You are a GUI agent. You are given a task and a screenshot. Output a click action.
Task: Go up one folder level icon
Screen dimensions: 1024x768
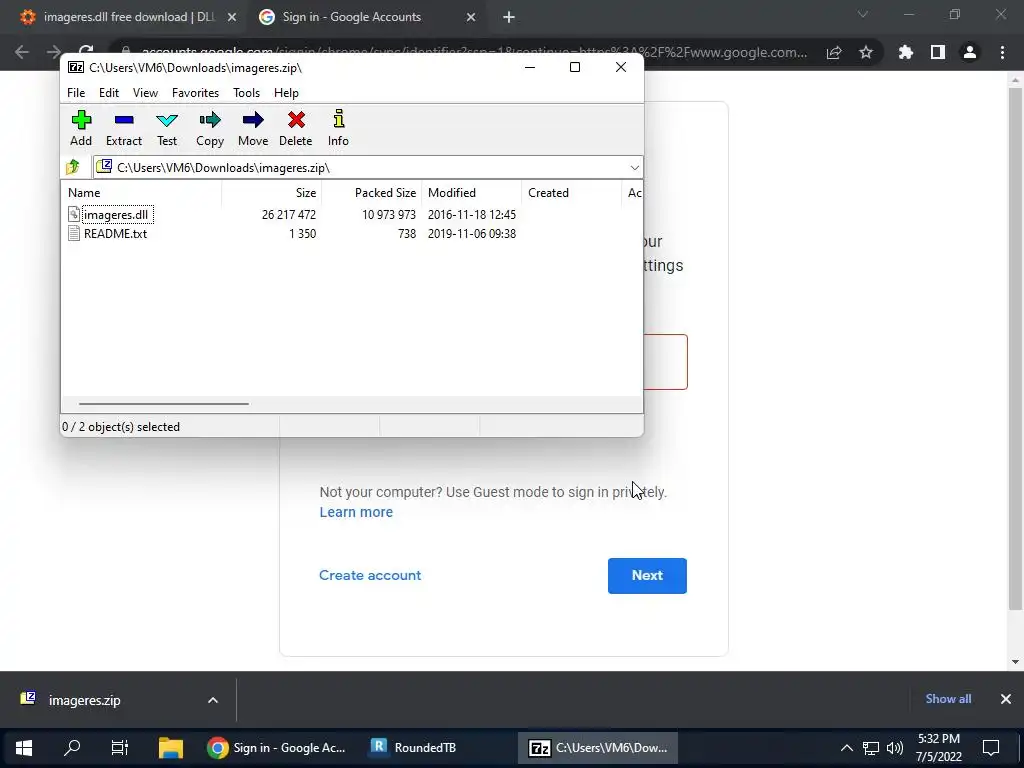(73, 167)
